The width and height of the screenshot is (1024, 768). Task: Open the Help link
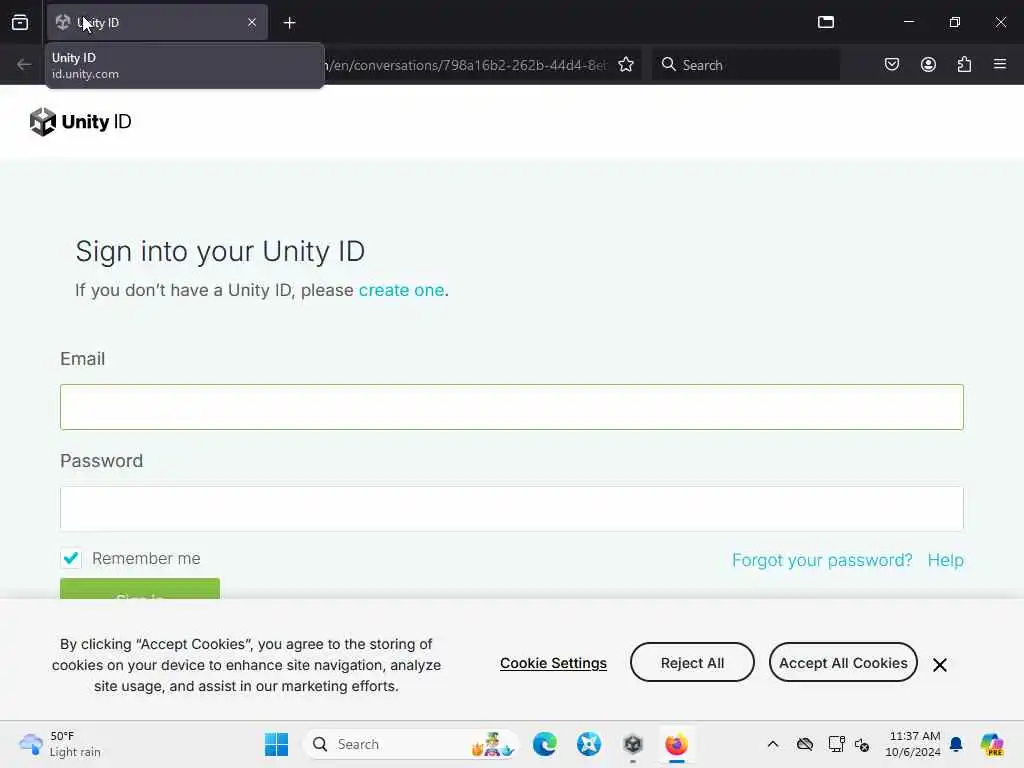pyautogui.click(x=945, y=560)
